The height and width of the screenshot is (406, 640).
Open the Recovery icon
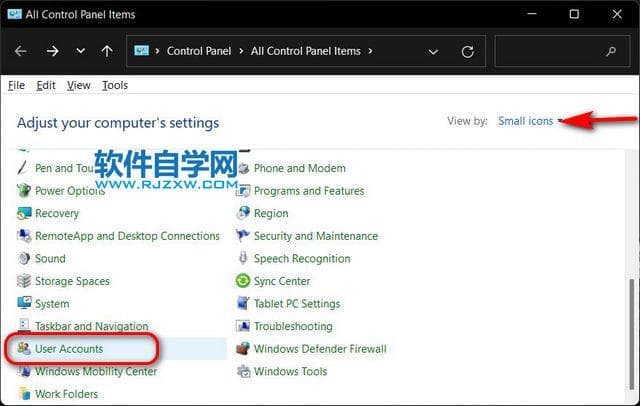25,213
